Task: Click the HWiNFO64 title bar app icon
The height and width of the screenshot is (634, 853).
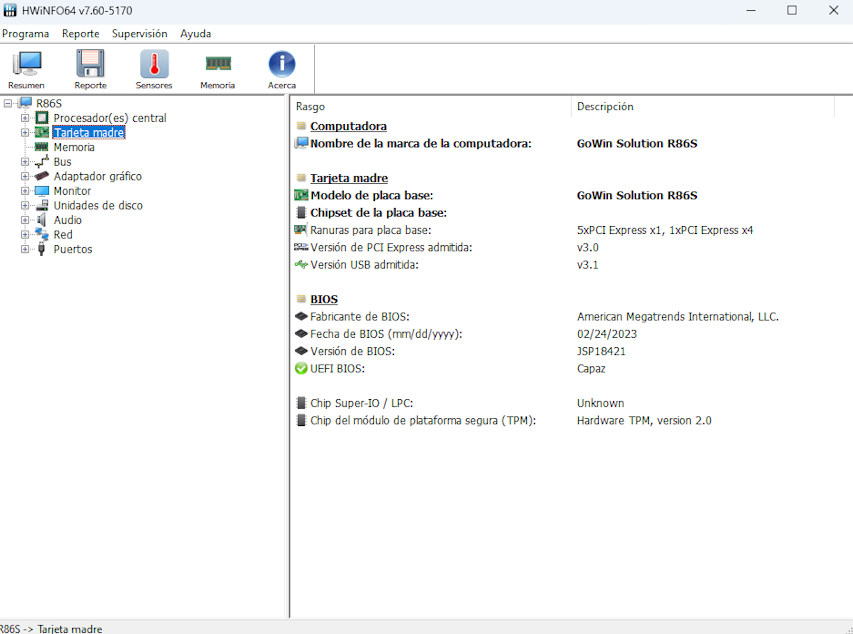Action: pos(10,10)
